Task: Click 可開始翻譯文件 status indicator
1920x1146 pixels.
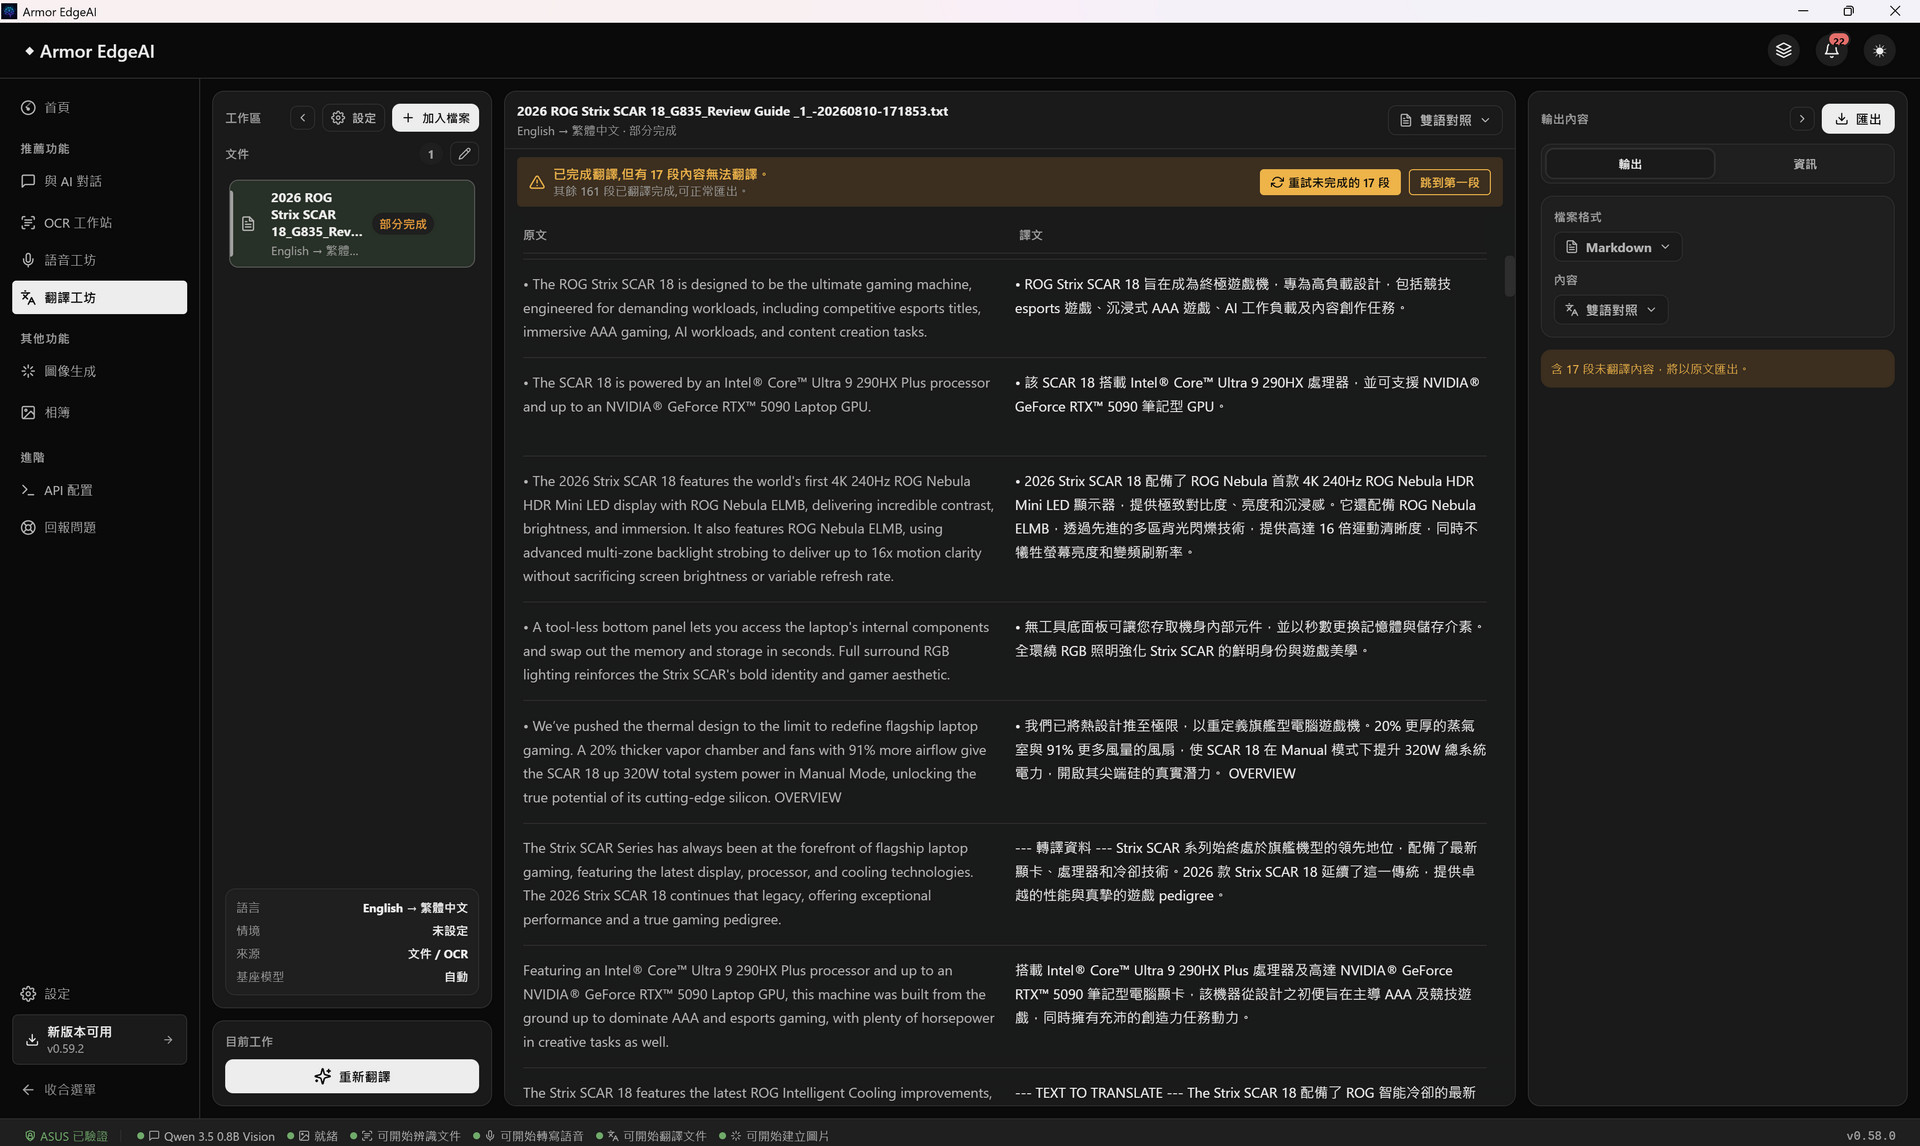Action: coord(652,1136)
